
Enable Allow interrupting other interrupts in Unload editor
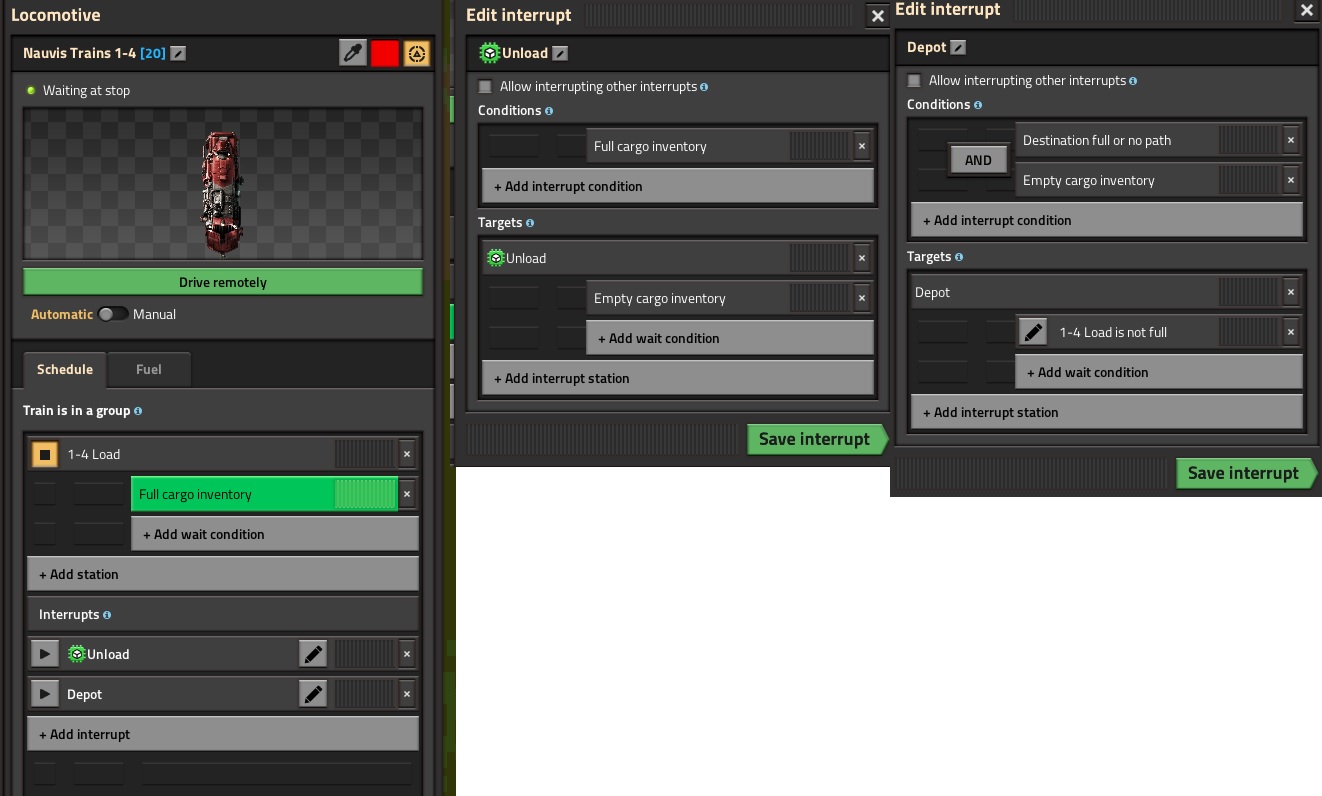[486, 87]
